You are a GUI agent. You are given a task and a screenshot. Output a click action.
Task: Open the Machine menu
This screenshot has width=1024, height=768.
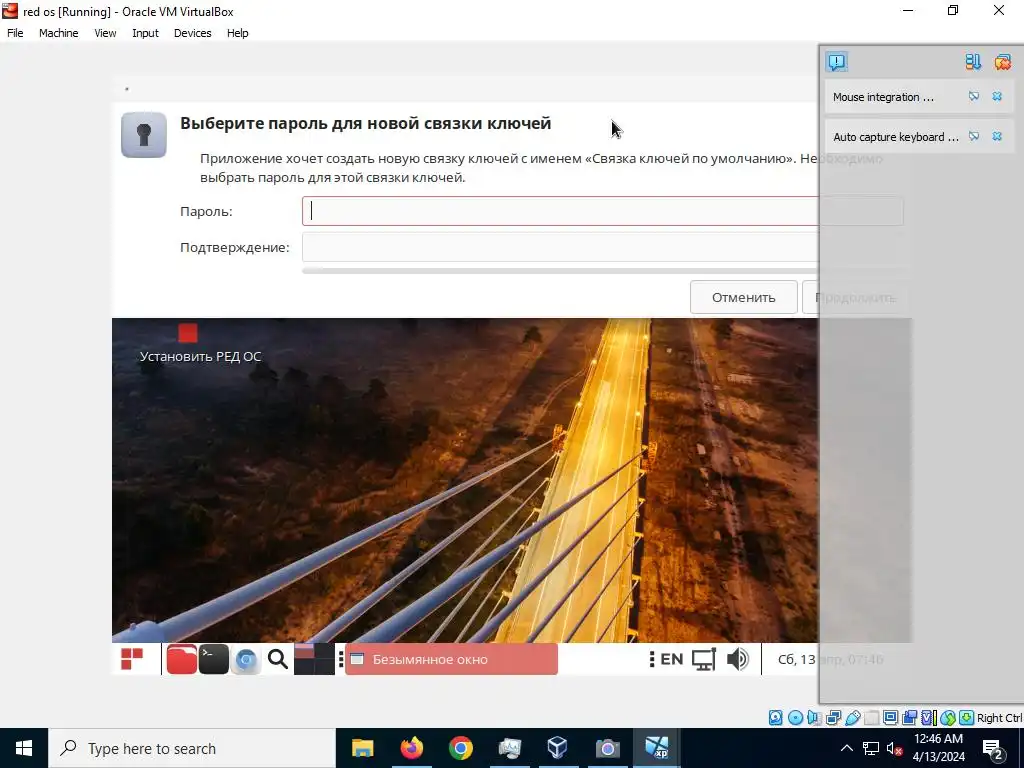click(x=58, y=33)
